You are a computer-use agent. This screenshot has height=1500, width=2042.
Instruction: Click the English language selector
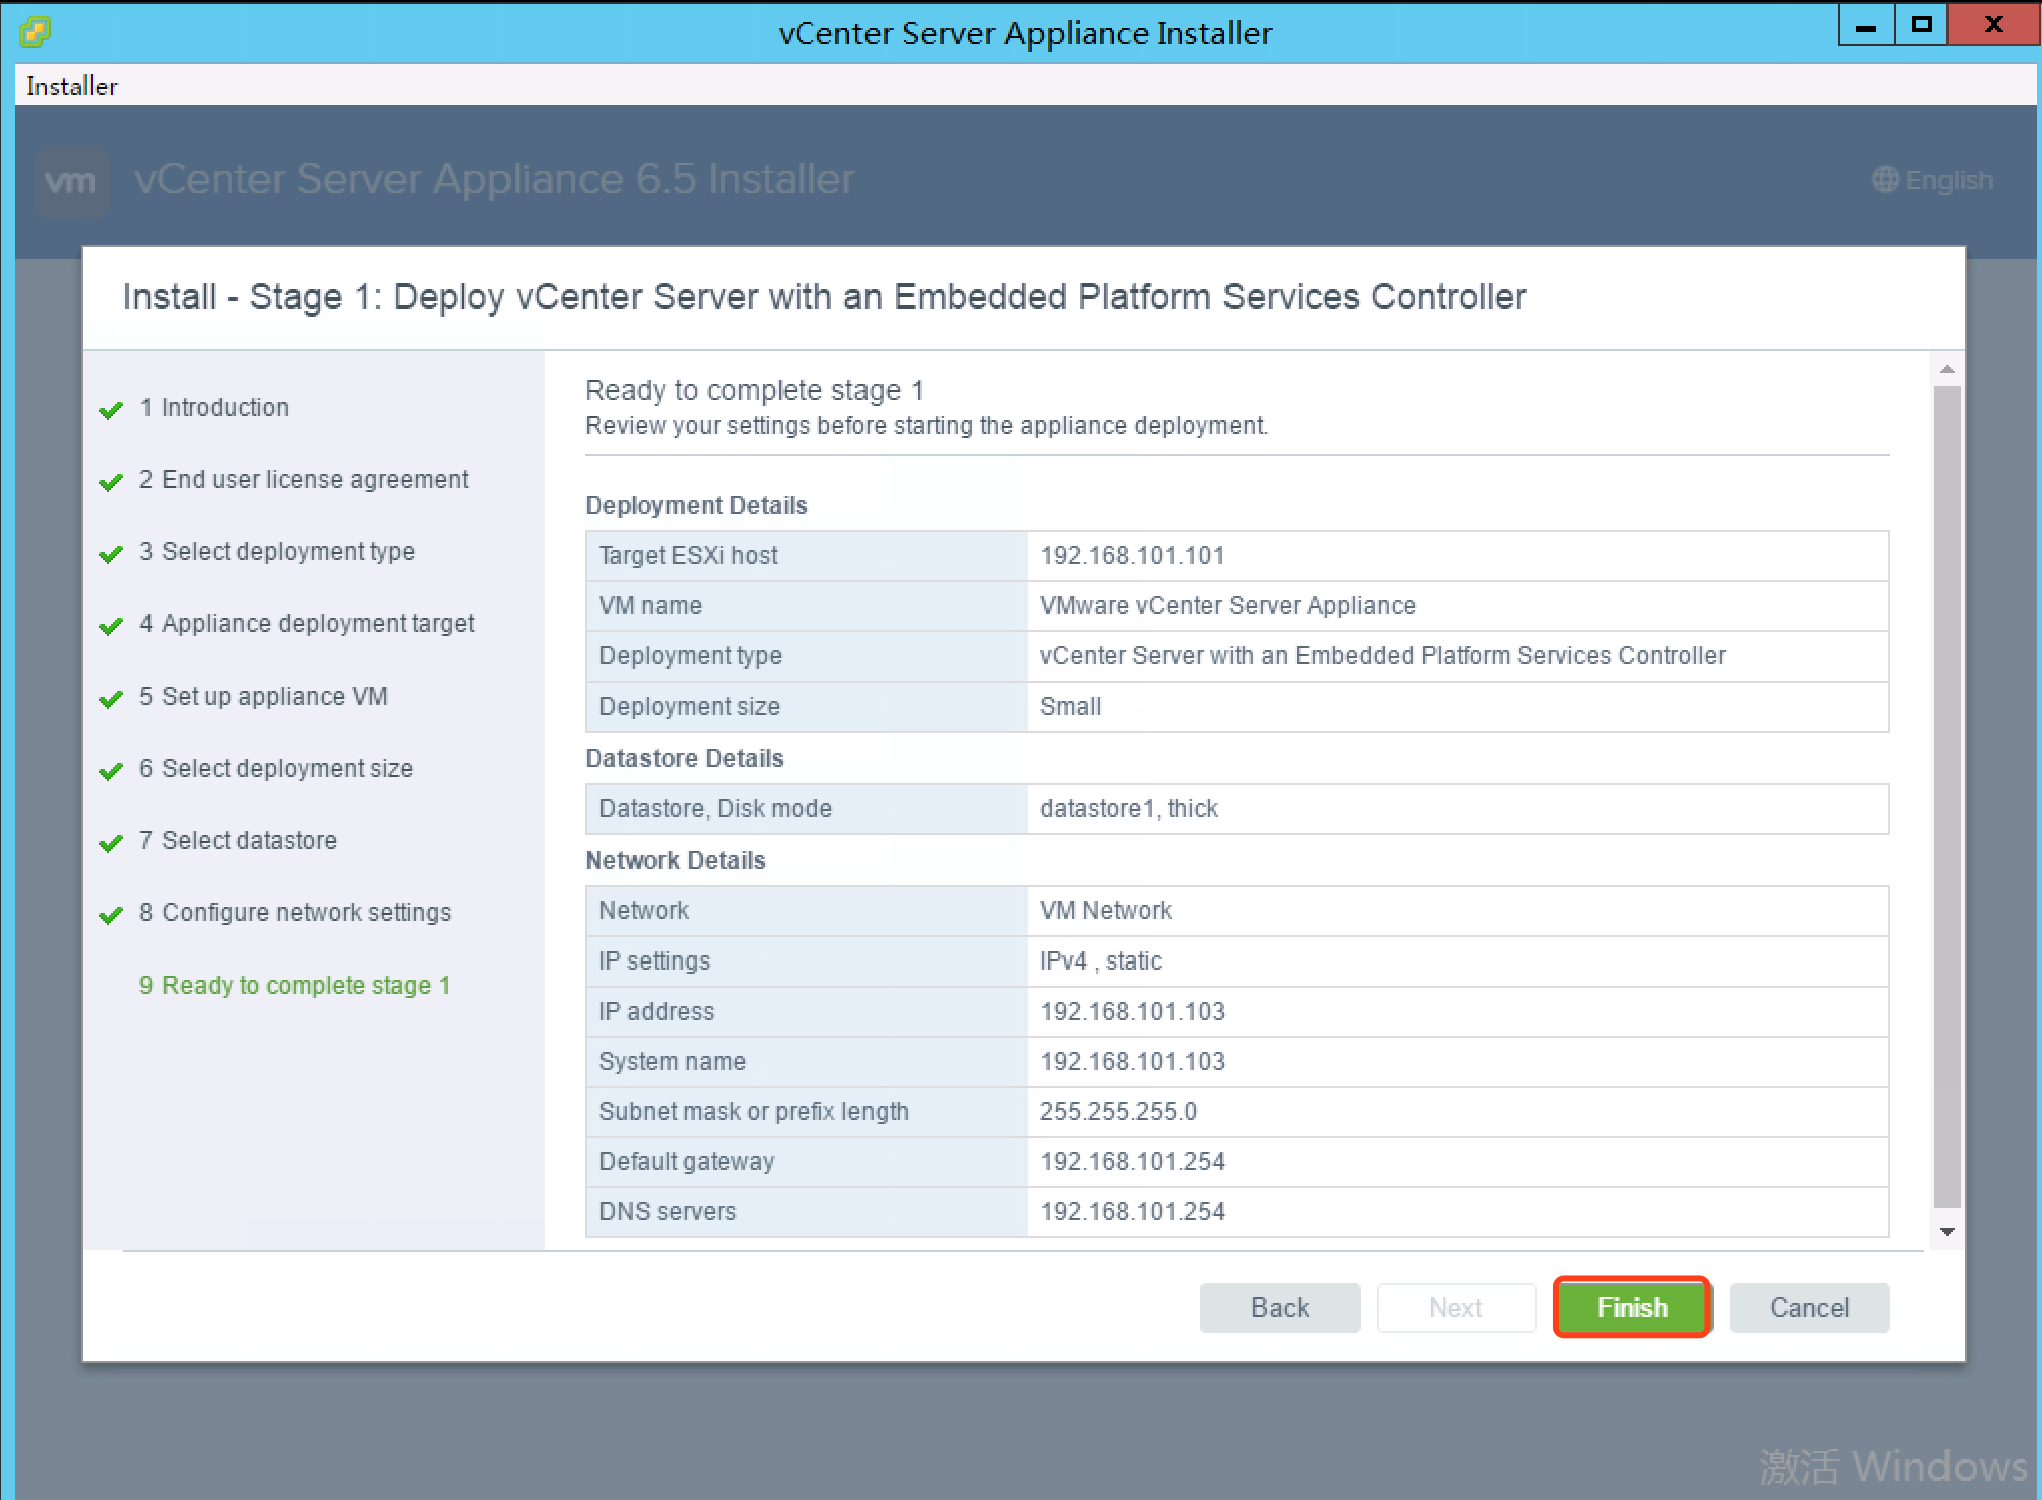1933,180
